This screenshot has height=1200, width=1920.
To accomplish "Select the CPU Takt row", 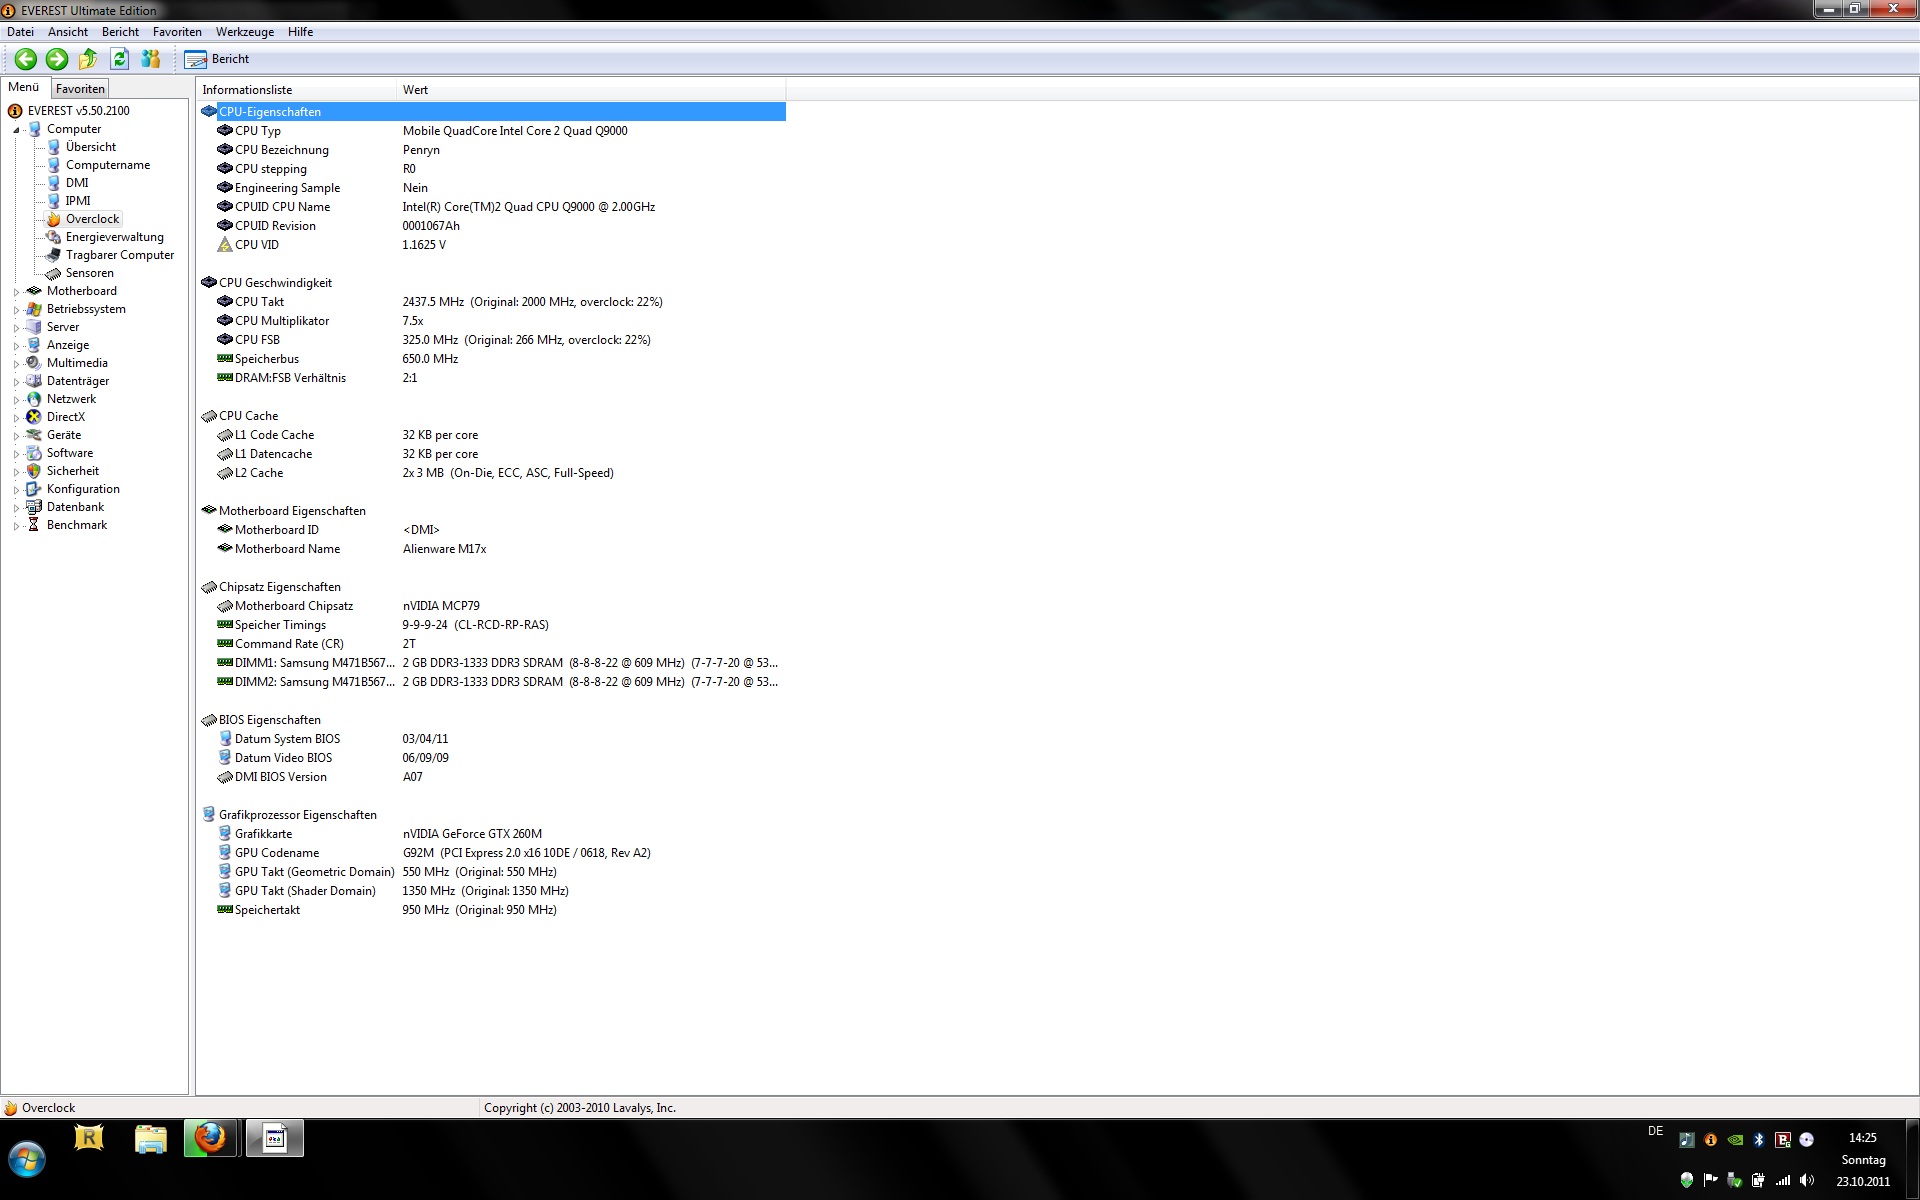I will 259,302.
